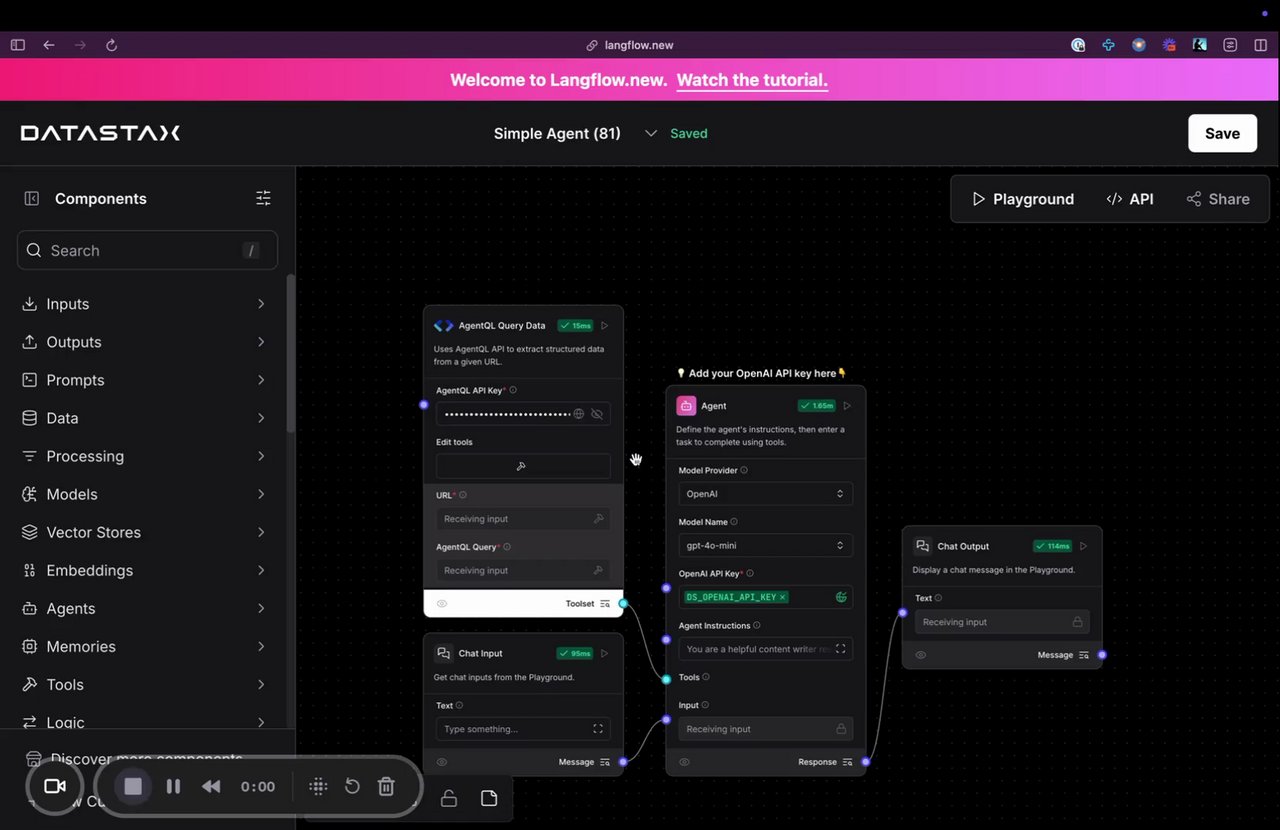The width and height of the screenshot is (1280, 830).
Task: Run the Agent component play icon
Action: point(847,406)
